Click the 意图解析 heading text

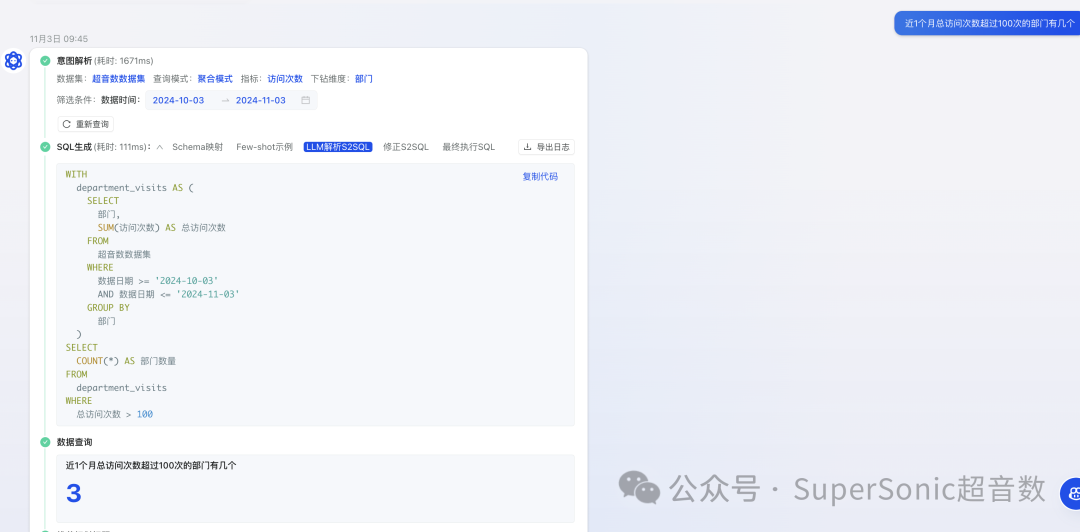click(74, 61)
